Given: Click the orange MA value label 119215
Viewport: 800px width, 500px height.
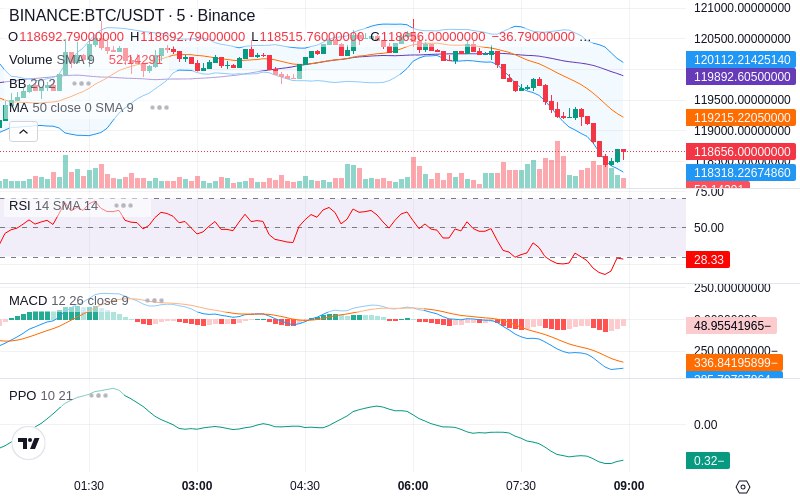Looking at the screenshot, I should [741, 117].
